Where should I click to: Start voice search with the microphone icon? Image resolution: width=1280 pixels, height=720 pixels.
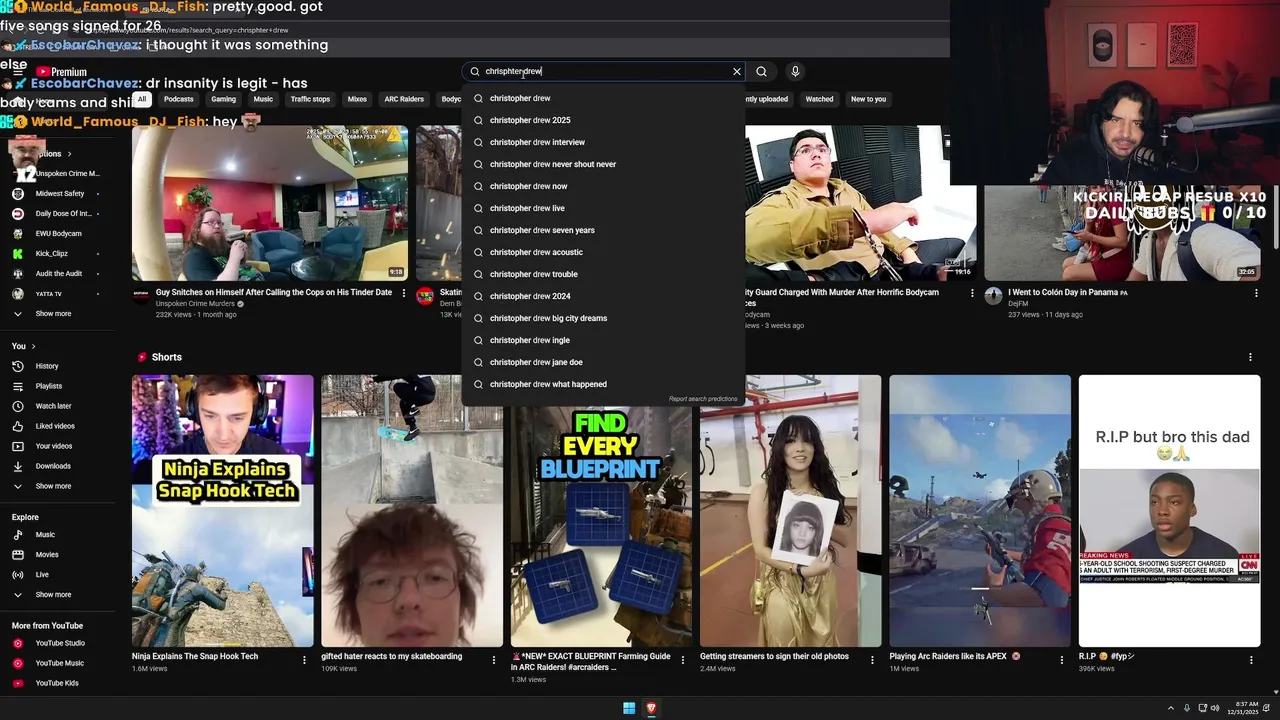point(795,72)
